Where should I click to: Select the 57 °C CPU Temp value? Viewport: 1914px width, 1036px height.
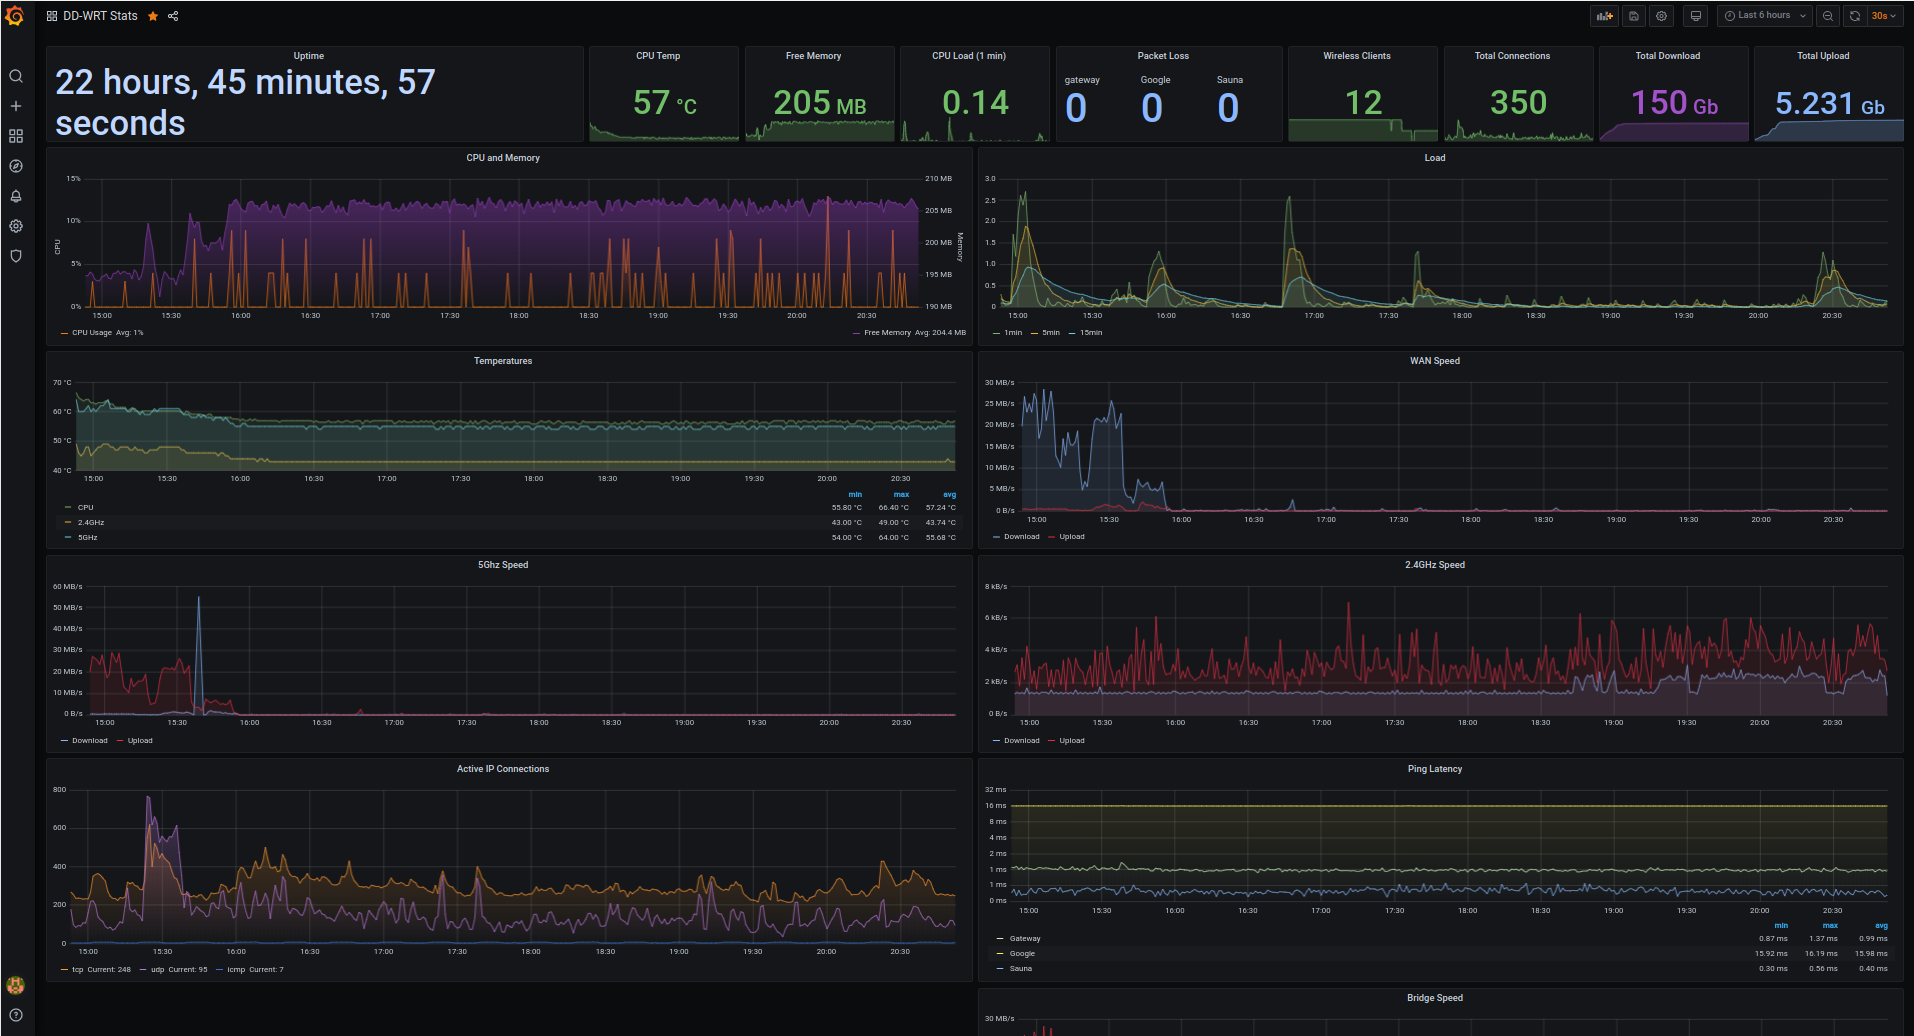(x=665, y=103)
